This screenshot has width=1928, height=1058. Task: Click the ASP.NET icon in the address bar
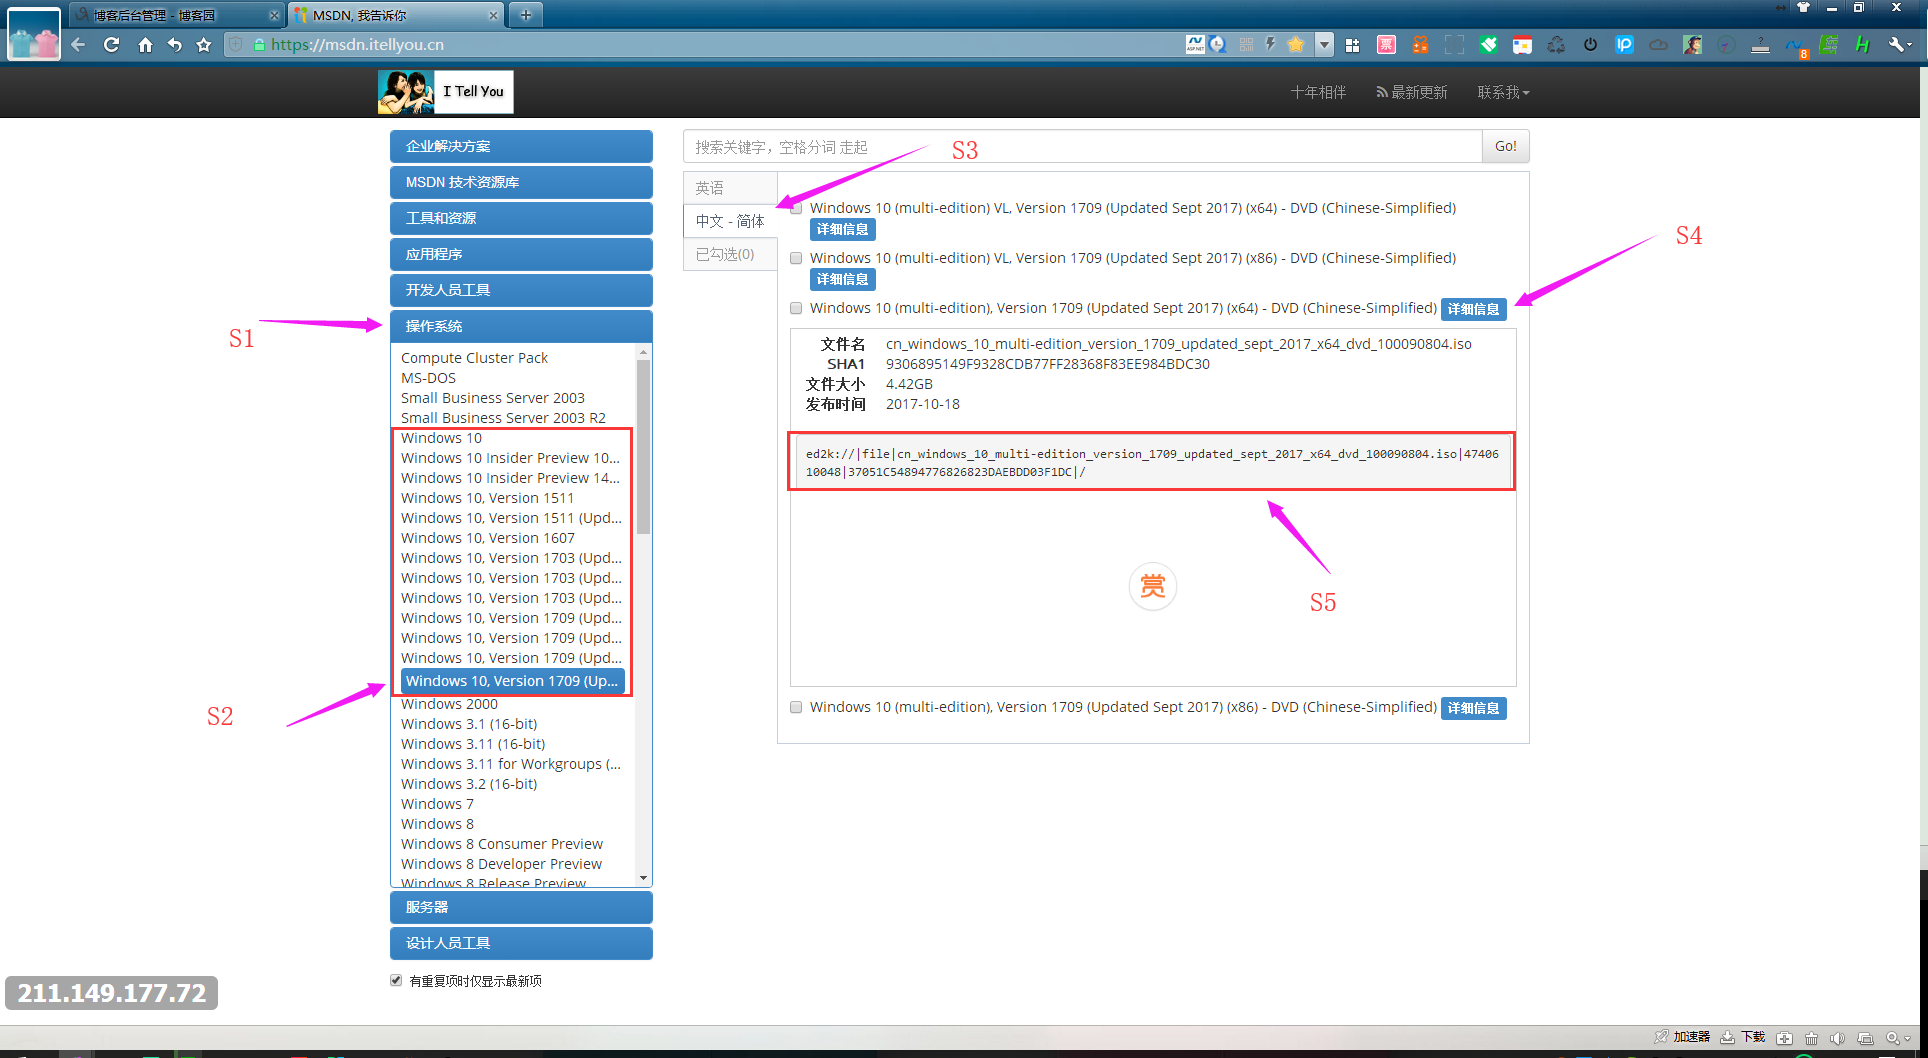click(x=1195, y=44)
